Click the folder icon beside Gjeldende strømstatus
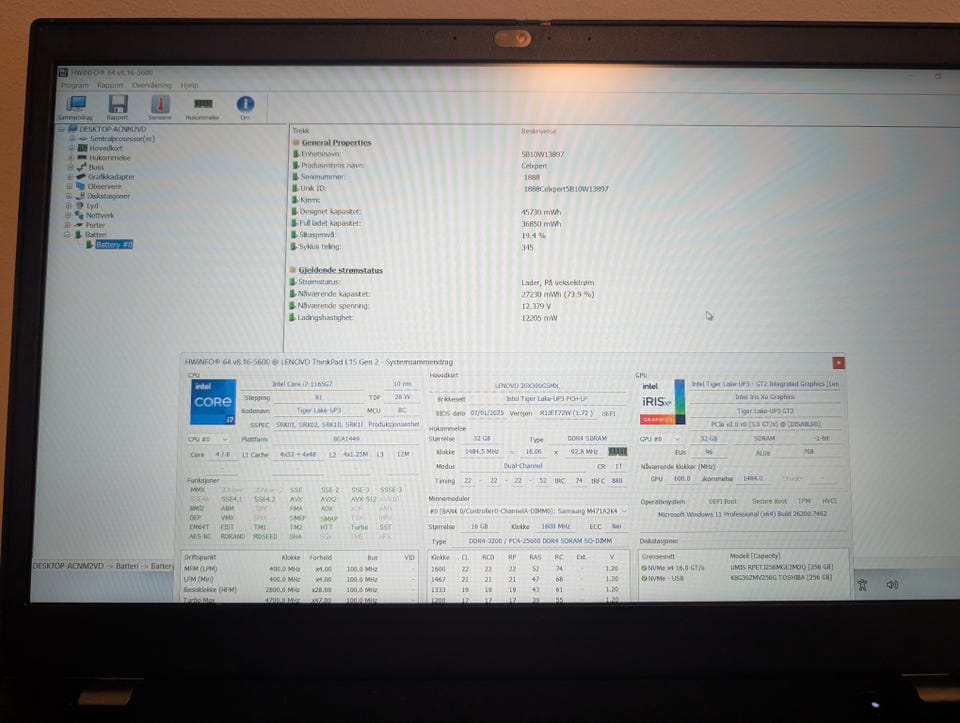 click(x=293, y=270)
